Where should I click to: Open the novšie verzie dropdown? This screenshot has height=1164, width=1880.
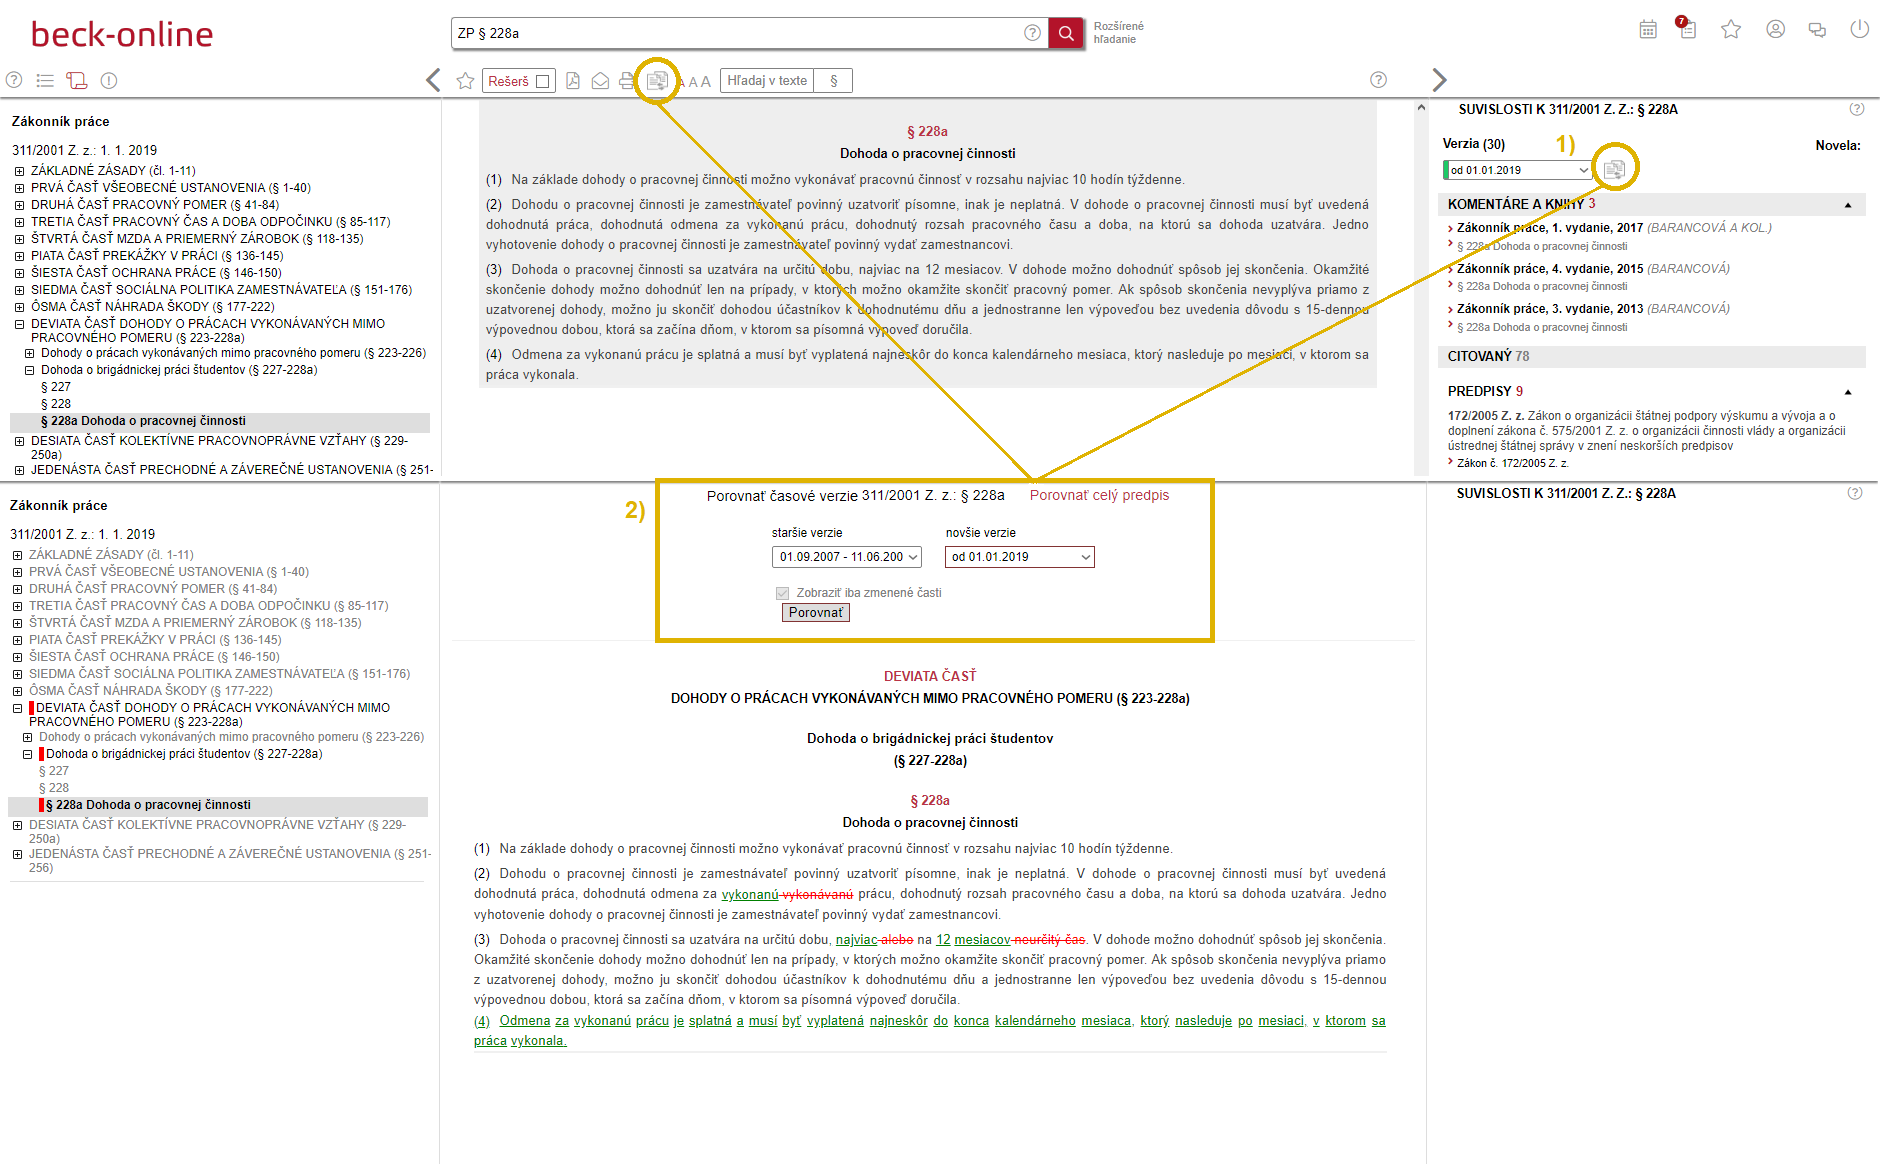pos(1020,557)
